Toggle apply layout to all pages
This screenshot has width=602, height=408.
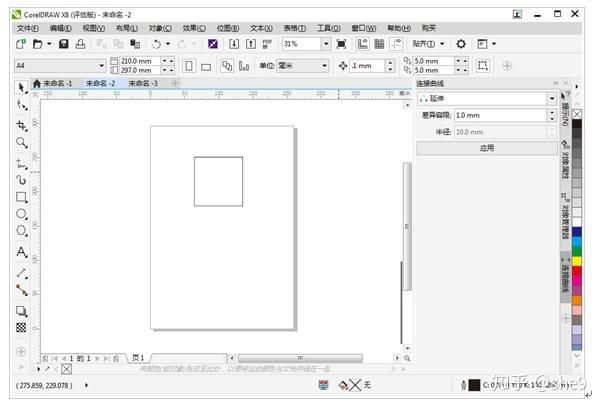pos(227,66)
